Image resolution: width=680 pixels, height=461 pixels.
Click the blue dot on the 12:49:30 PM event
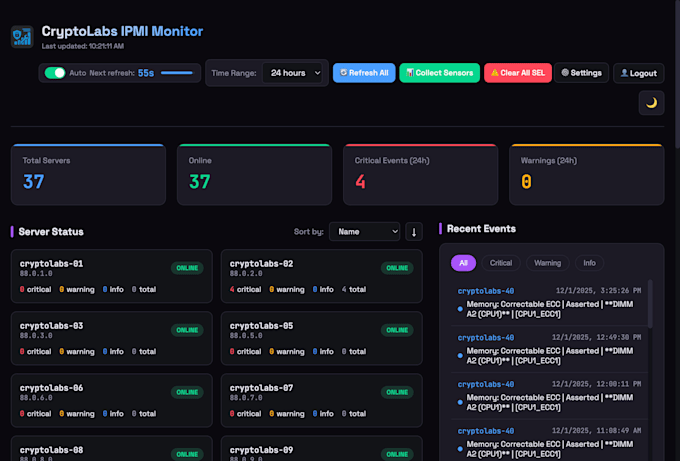(x=460, y=356)
